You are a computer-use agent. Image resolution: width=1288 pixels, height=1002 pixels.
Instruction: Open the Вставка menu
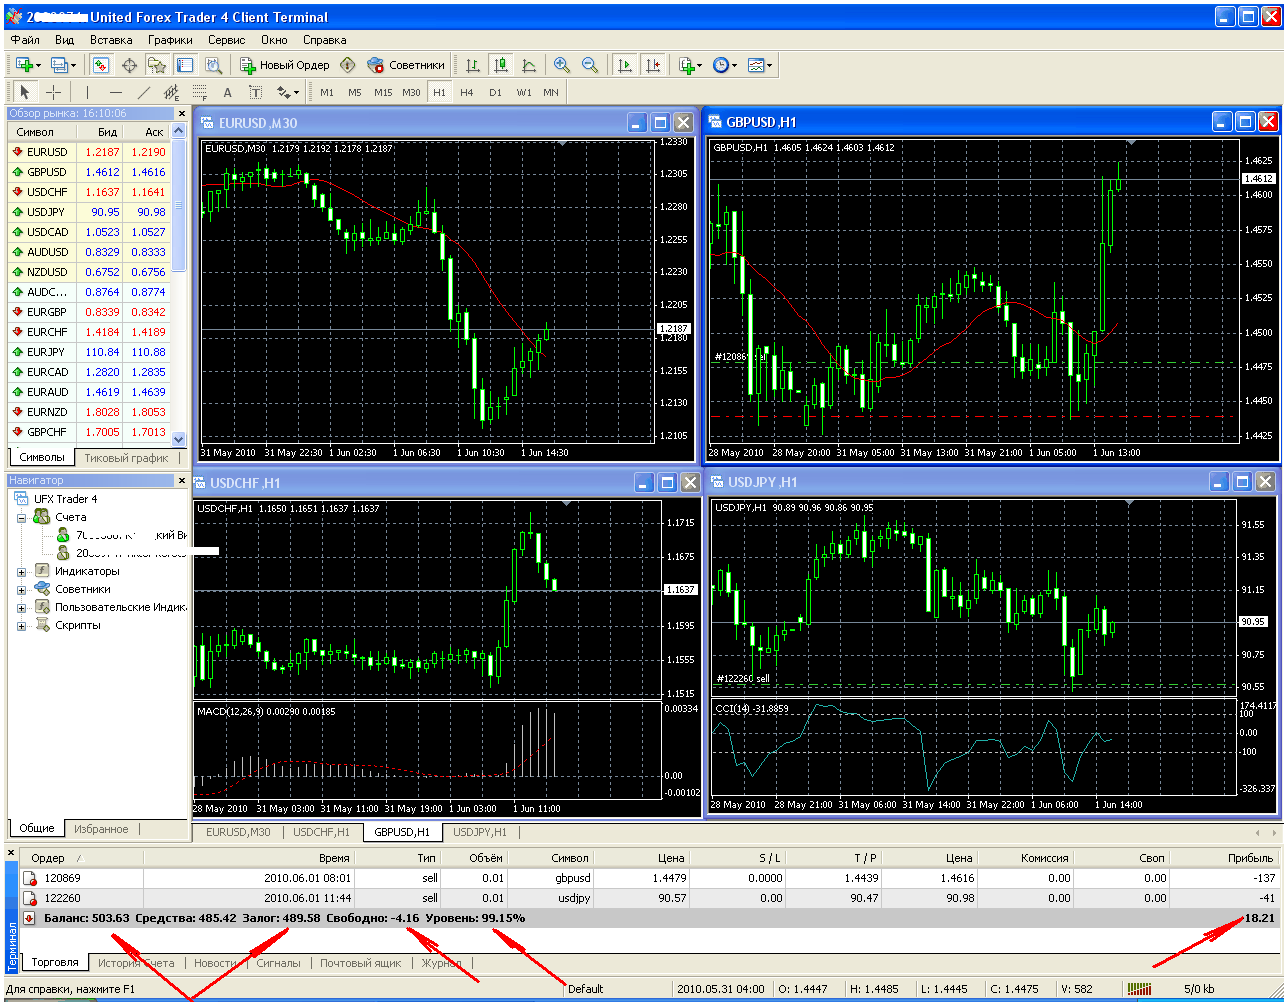[x=111, y=40]
